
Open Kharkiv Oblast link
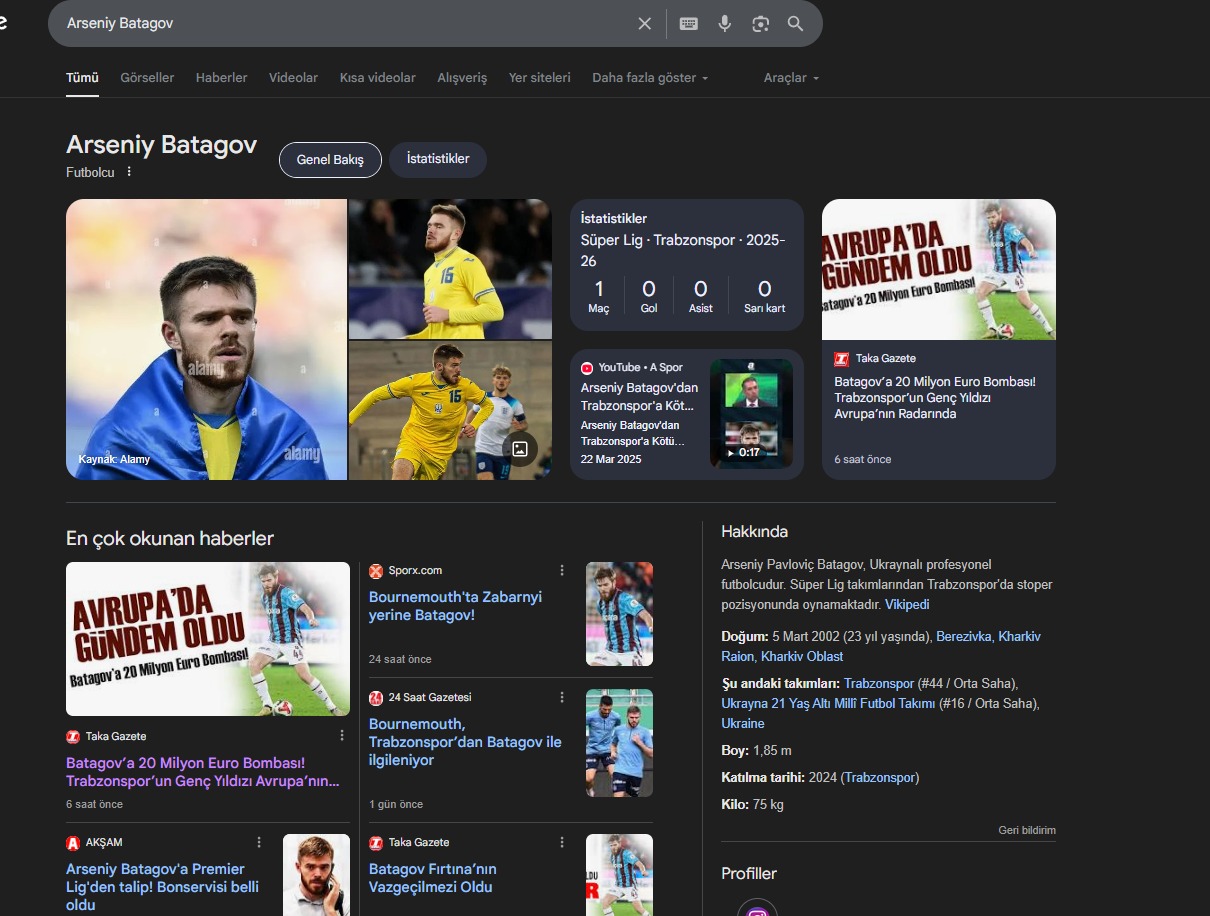[802, 656]
